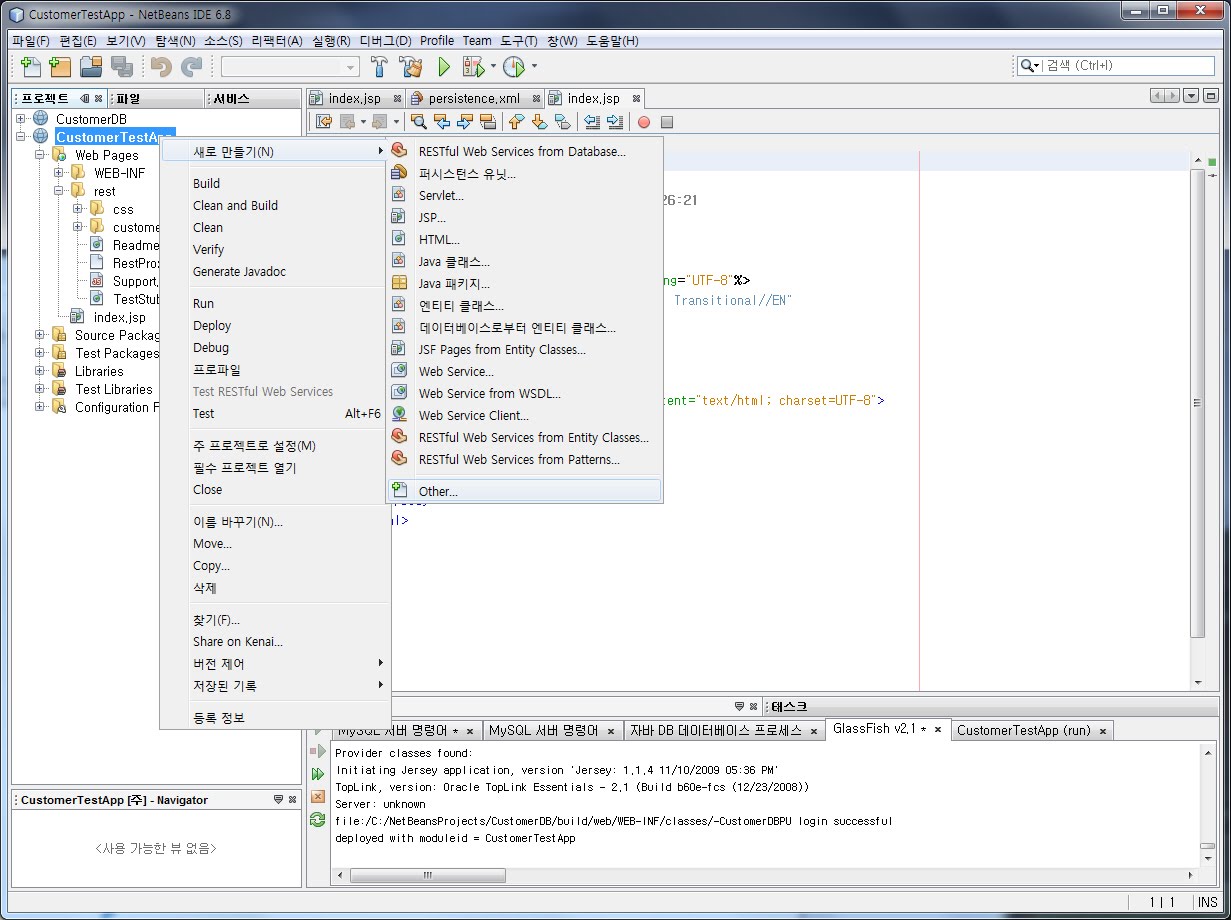This screenshot has height=920, width=1231.
Task: Click the Debug Main Project icon
Action: (473, 67)
